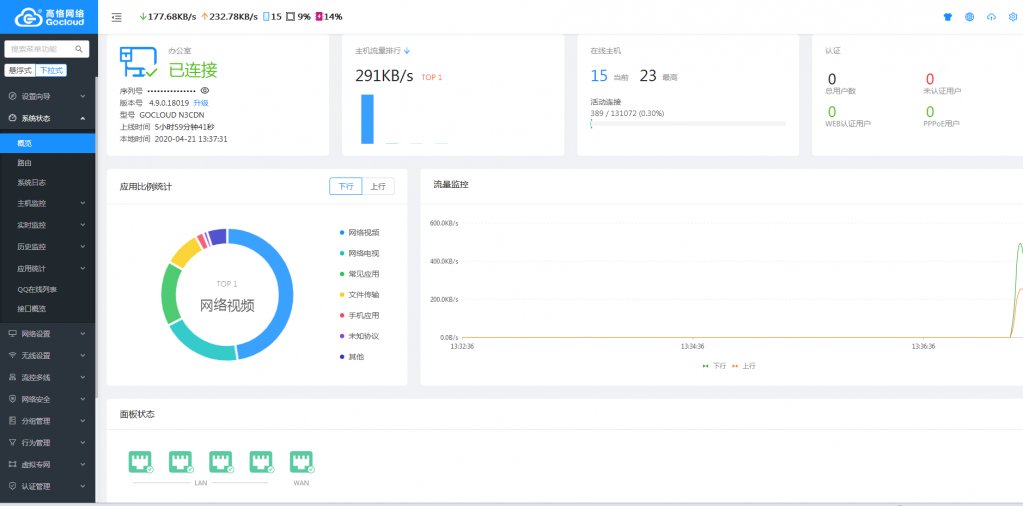The height and width of the screenshot is (506, 1023).
Task: Select the 悬浮式 menu mode
Action: (x=20, y=70)
